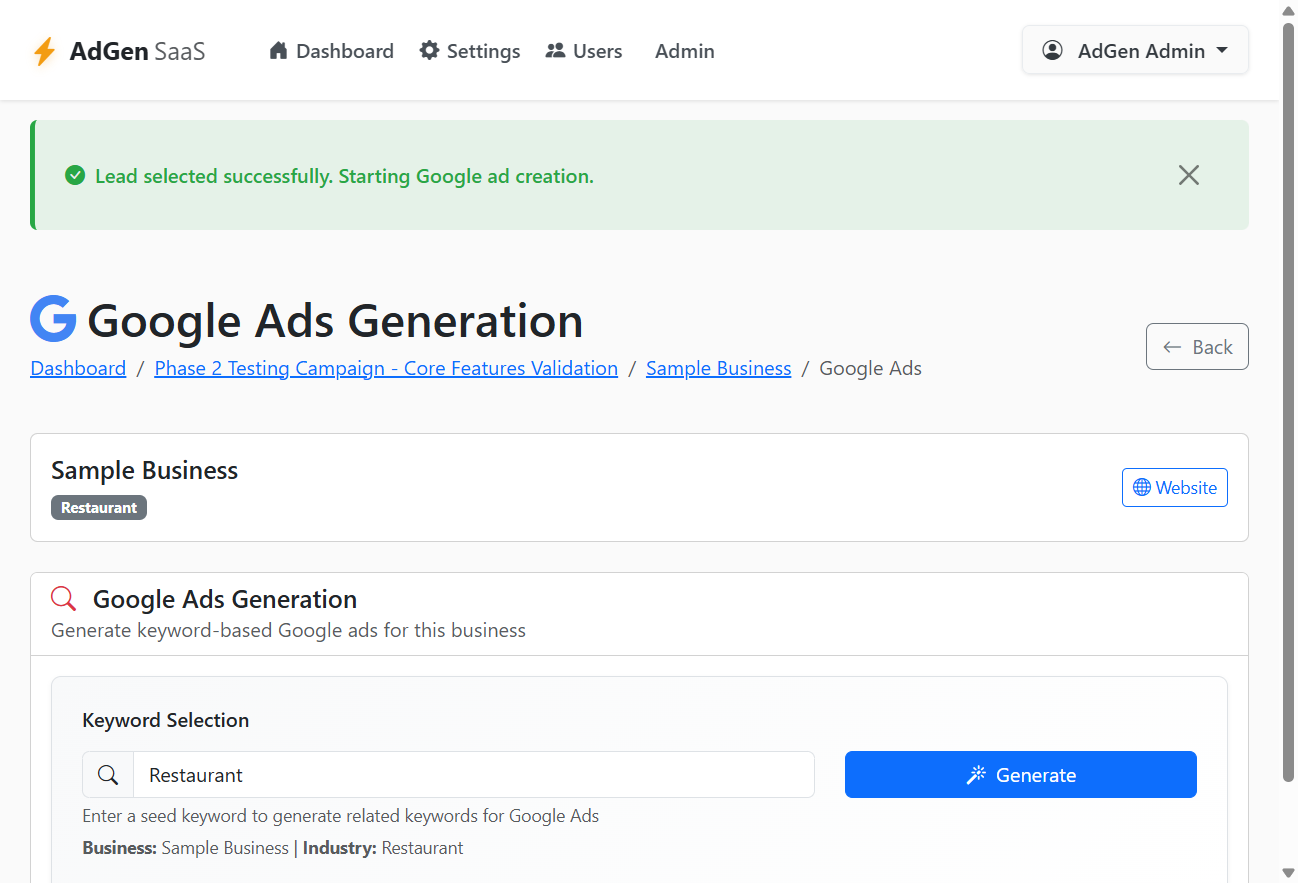
Task: Open the business Website button
Action: pos(1174,487)
